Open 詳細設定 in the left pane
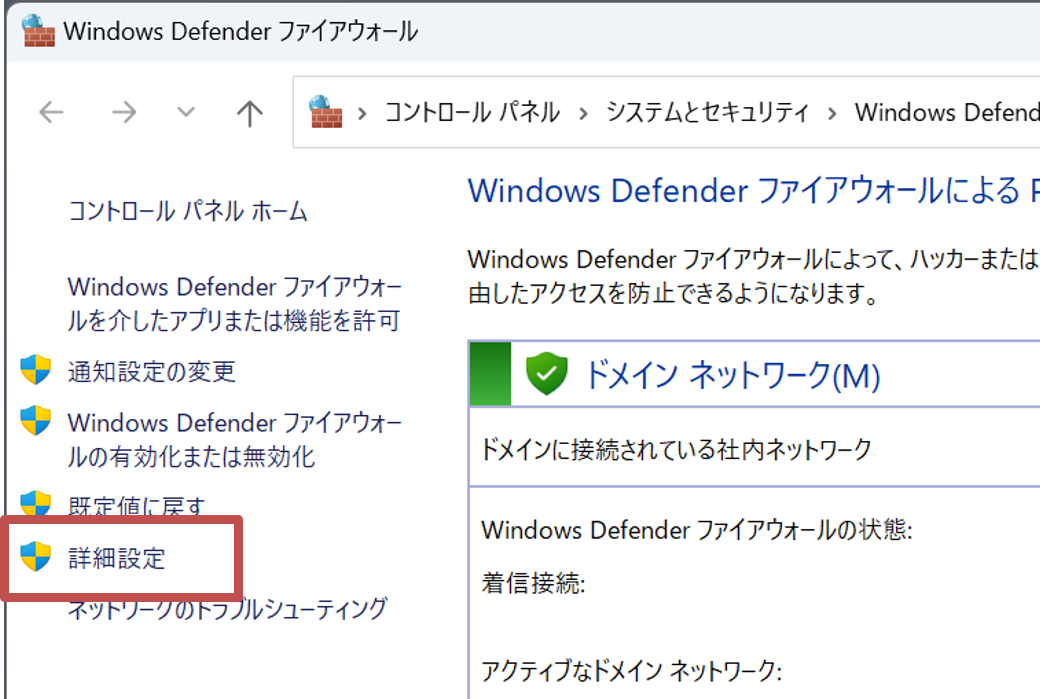 coord(116,558)
